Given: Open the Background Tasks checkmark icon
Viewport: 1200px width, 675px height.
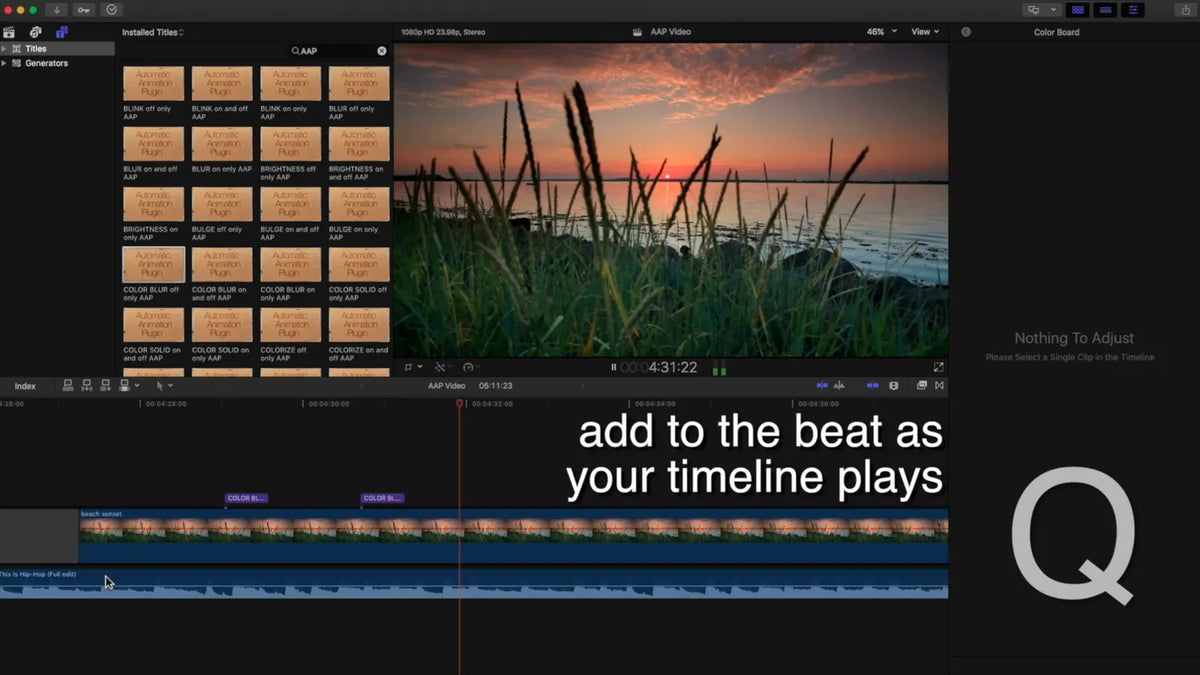Looking at the screenshot, I should [111, 9].
